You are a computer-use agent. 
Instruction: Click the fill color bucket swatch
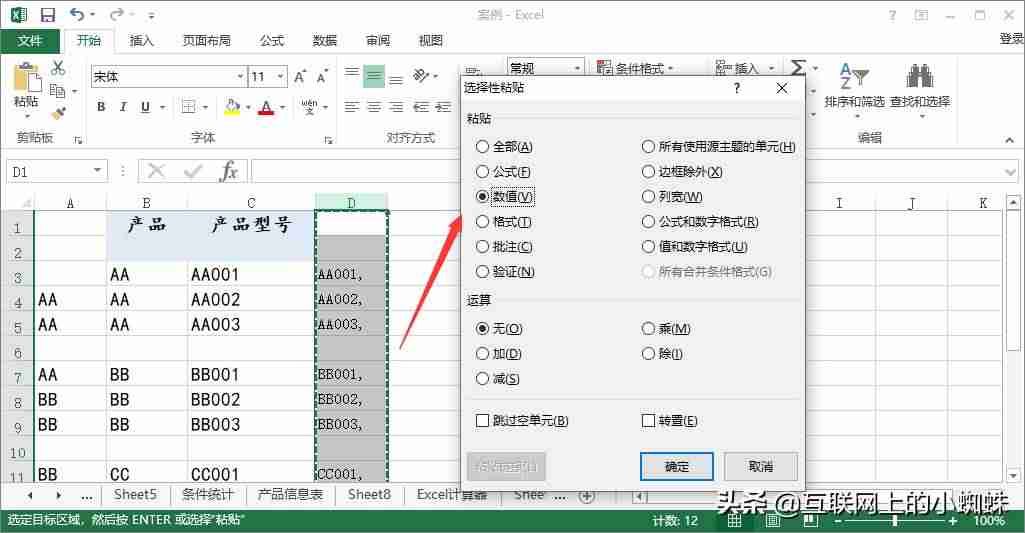pyautogui.click(x=232, y=107)
